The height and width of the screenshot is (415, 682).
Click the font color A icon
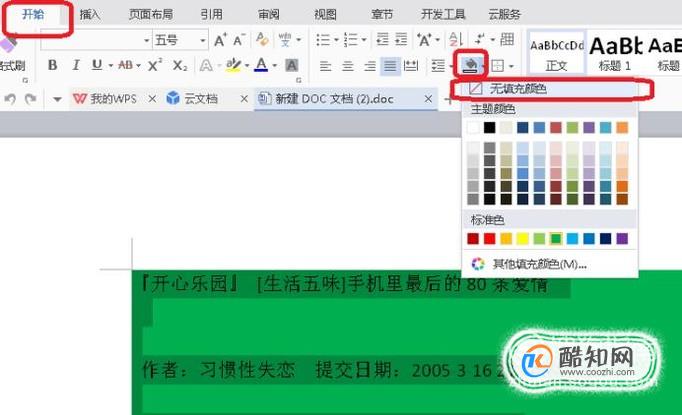click(x=261, y=65)
